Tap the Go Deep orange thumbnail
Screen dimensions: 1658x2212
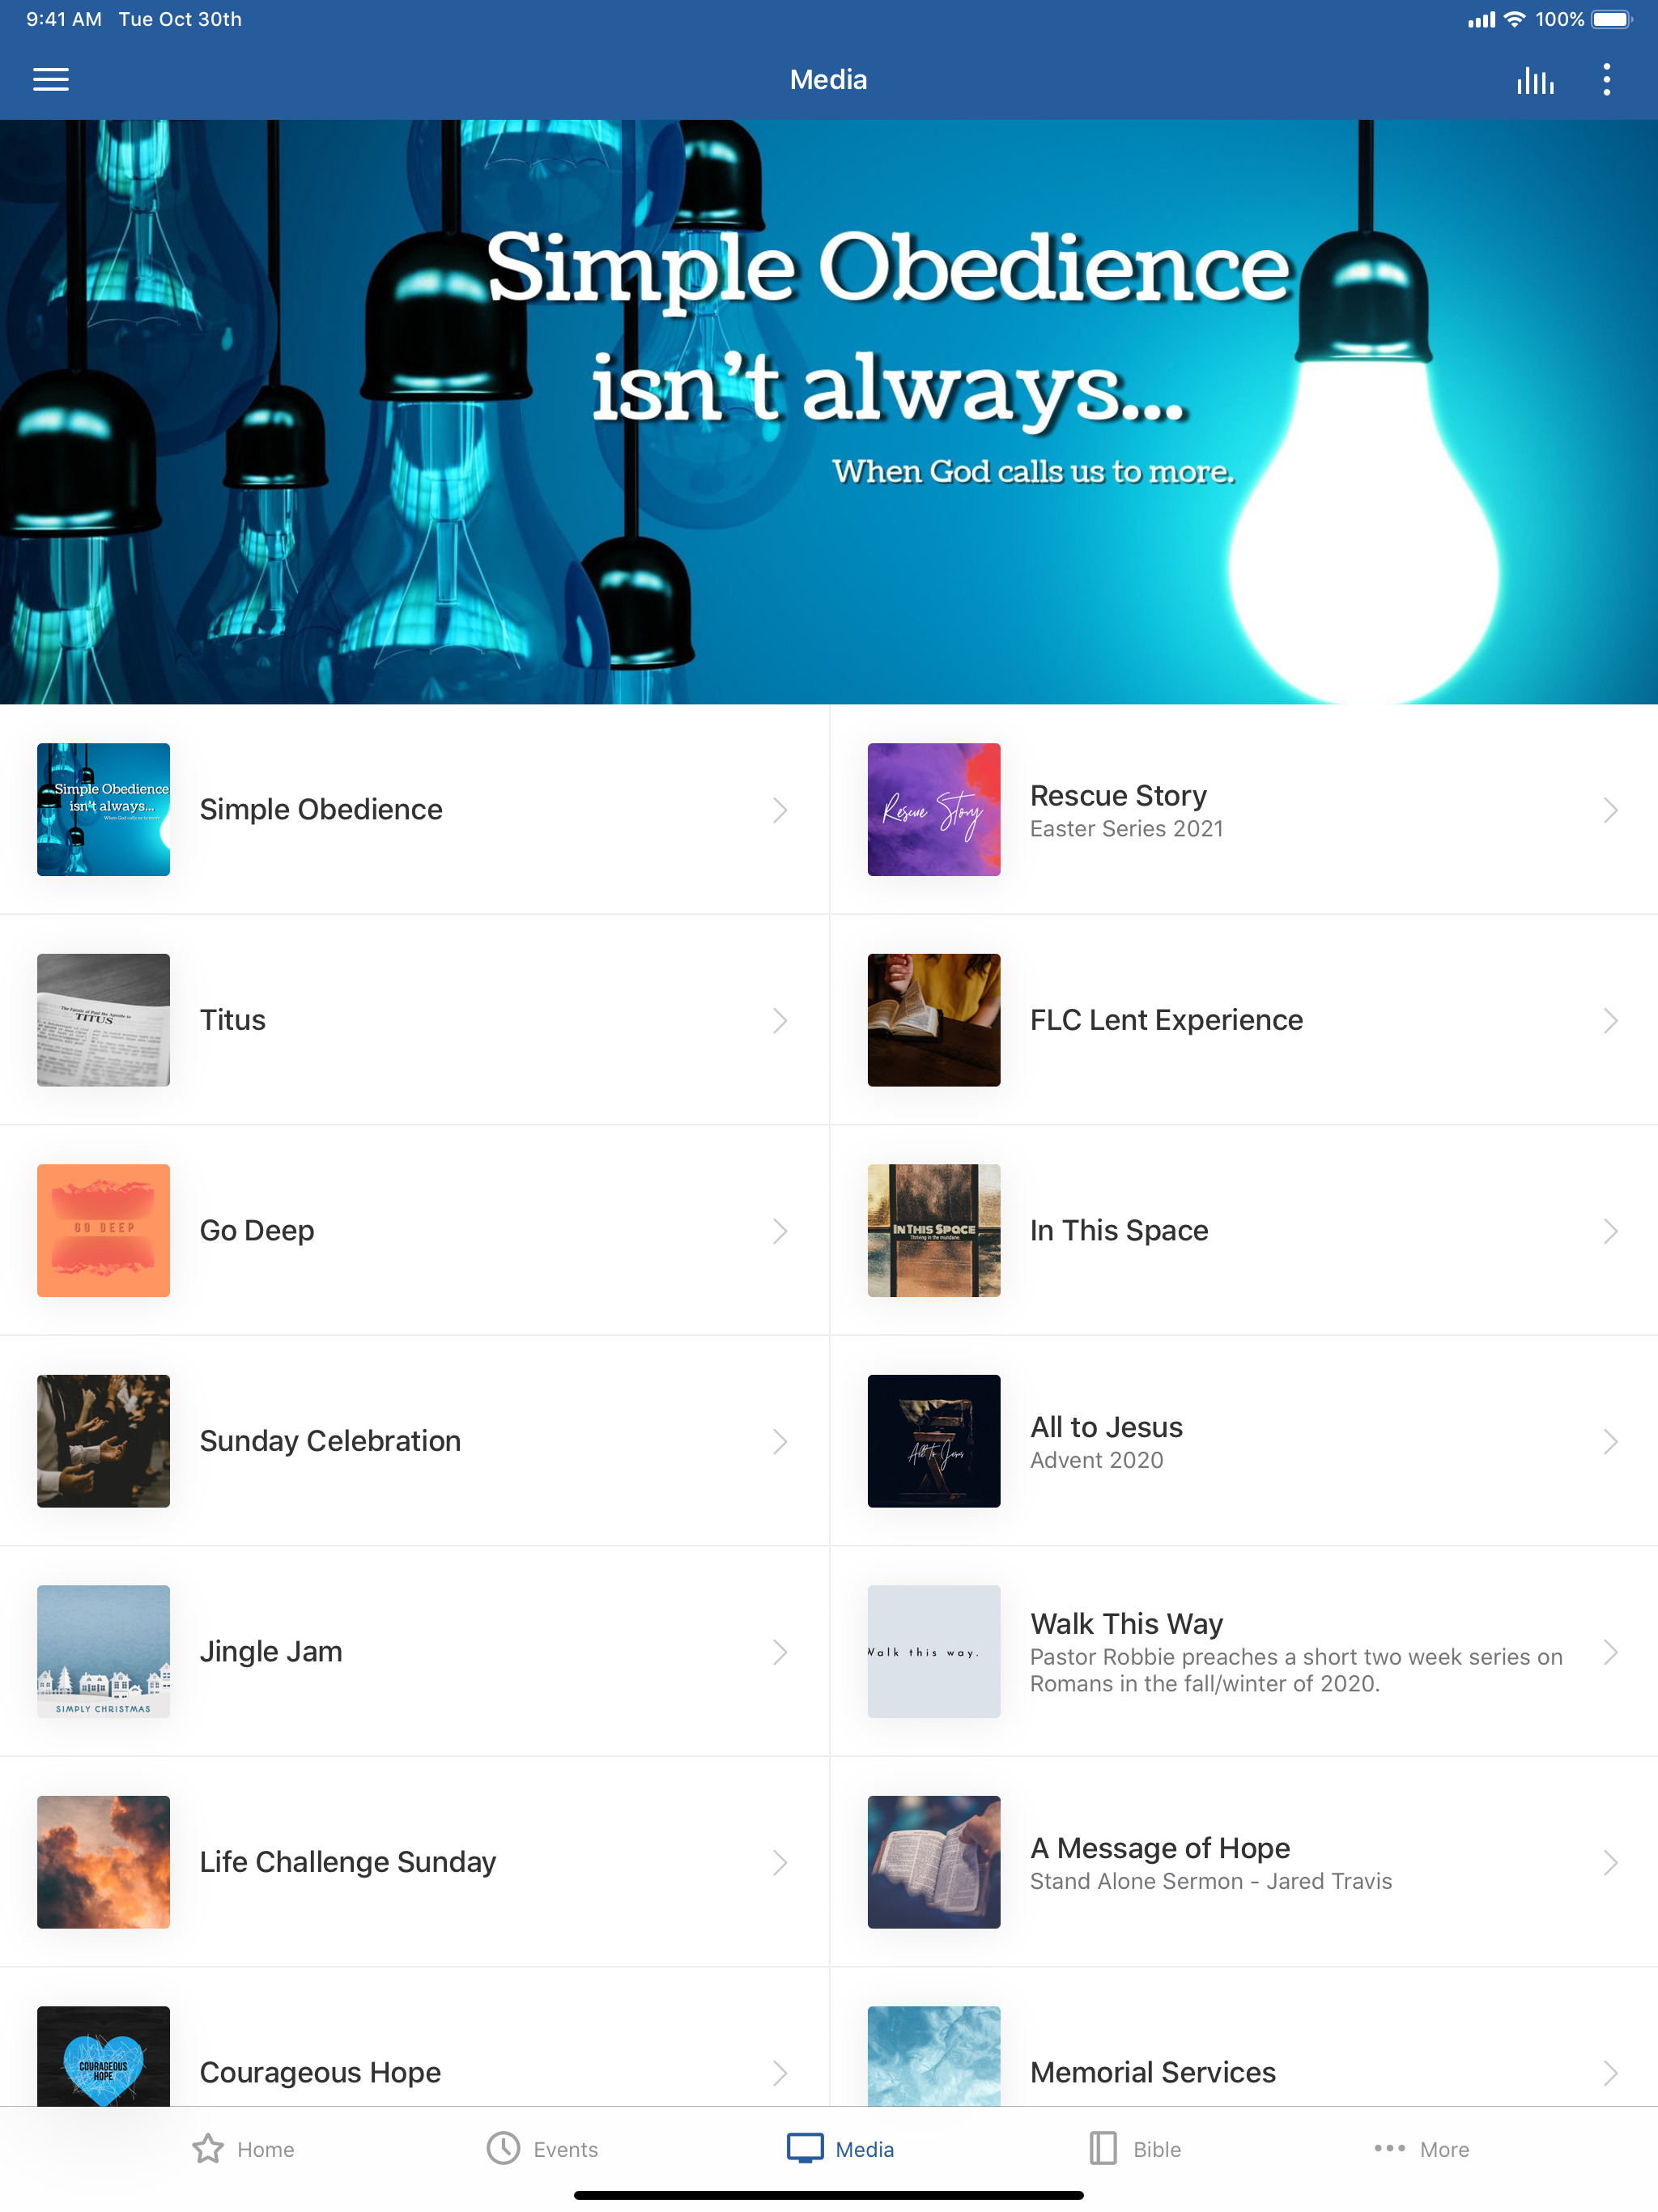click(103, 1230)
